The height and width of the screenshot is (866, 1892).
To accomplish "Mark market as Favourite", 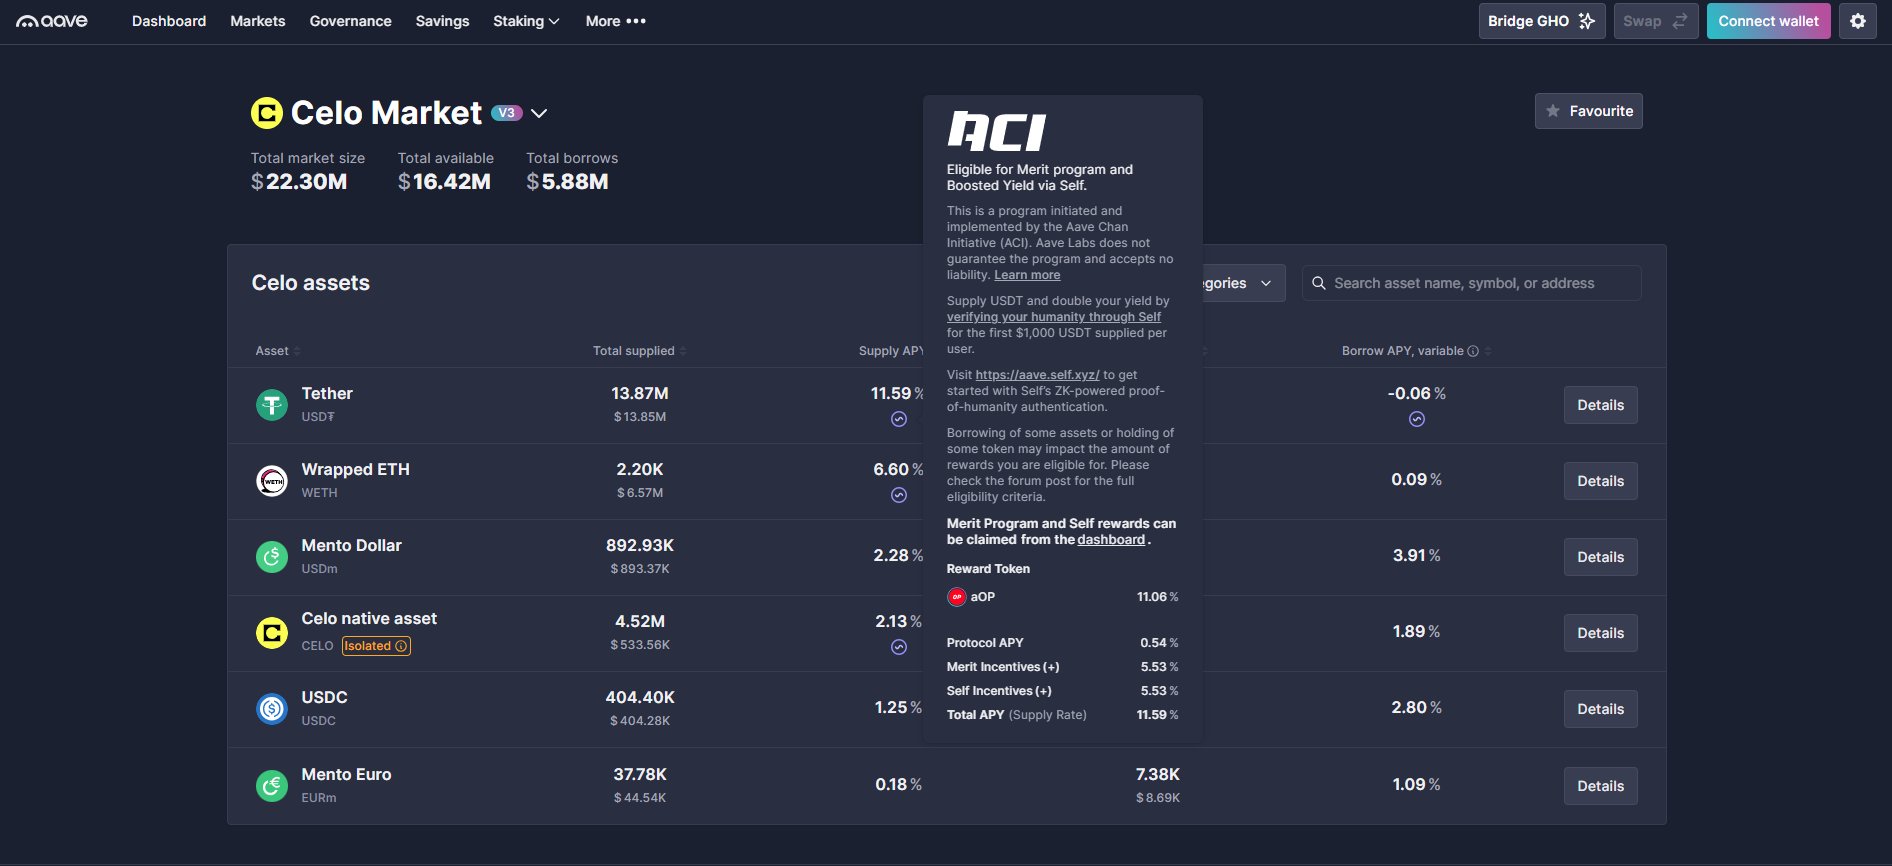I will pos(1589,111).
